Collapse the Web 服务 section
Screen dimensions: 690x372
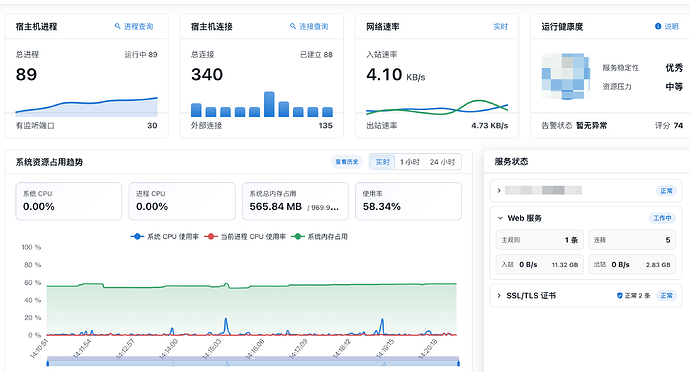(x=500, y=218)
